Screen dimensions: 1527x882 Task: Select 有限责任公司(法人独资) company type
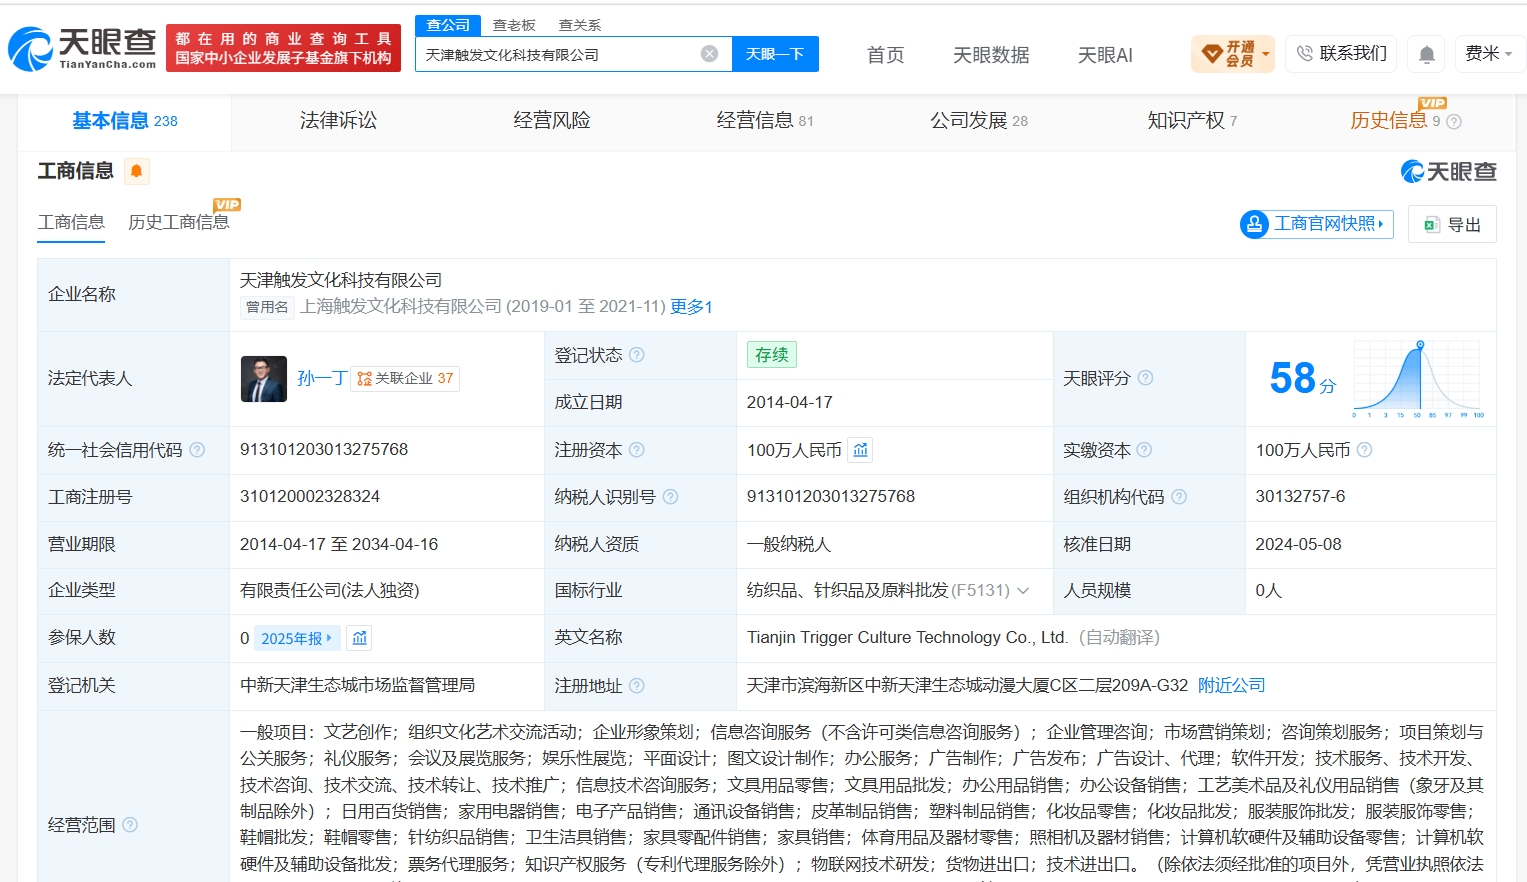[329, 590]
